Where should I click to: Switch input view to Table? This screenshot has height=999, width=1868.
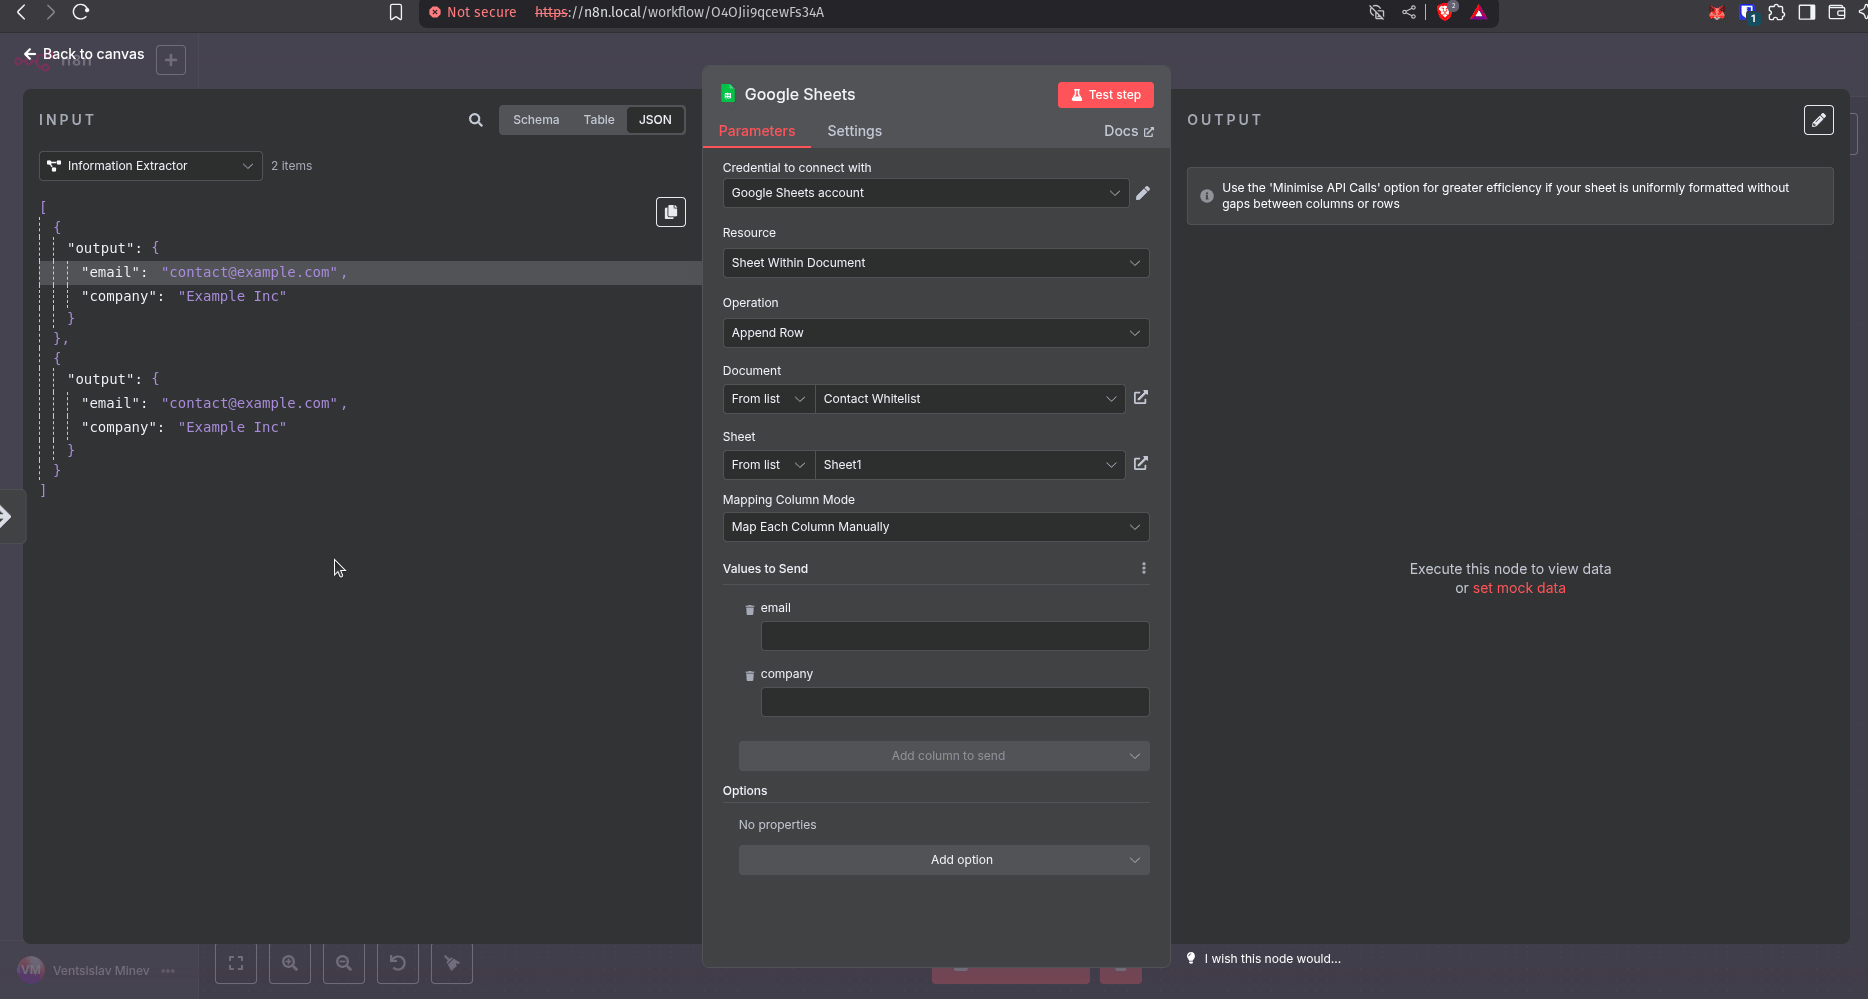(599, 120)
